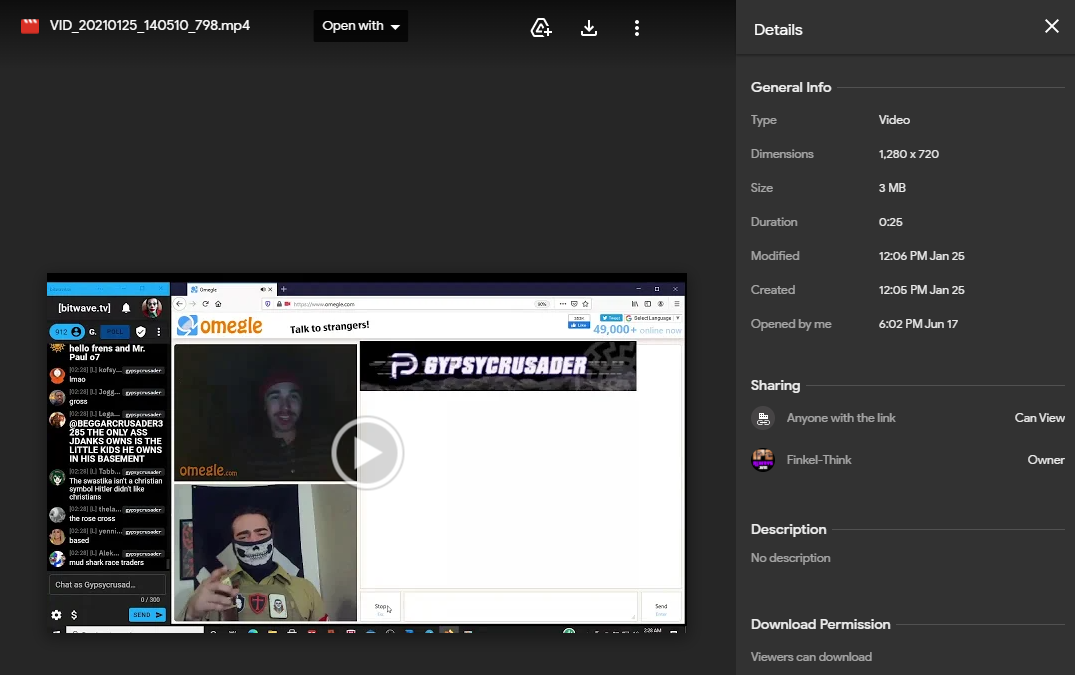Download the video file
Image resolution: width=1075 pixels, height=675 pixels.
coord(589,27)
